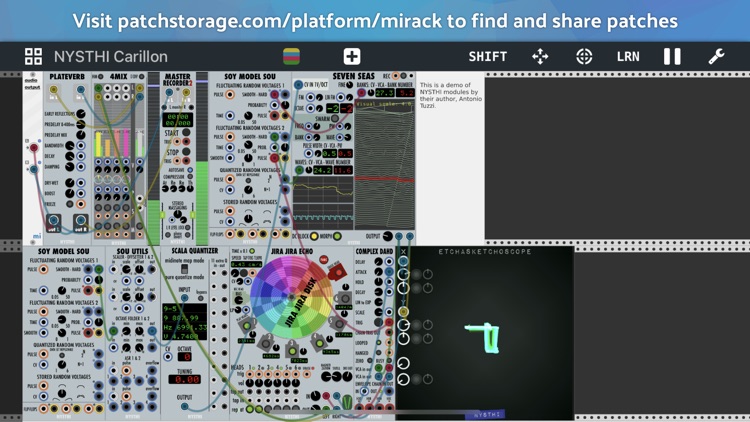Click the Plateverb Dry/Wet knob
The width and height of the screenshot is (750, 422).
click(70, 183)
